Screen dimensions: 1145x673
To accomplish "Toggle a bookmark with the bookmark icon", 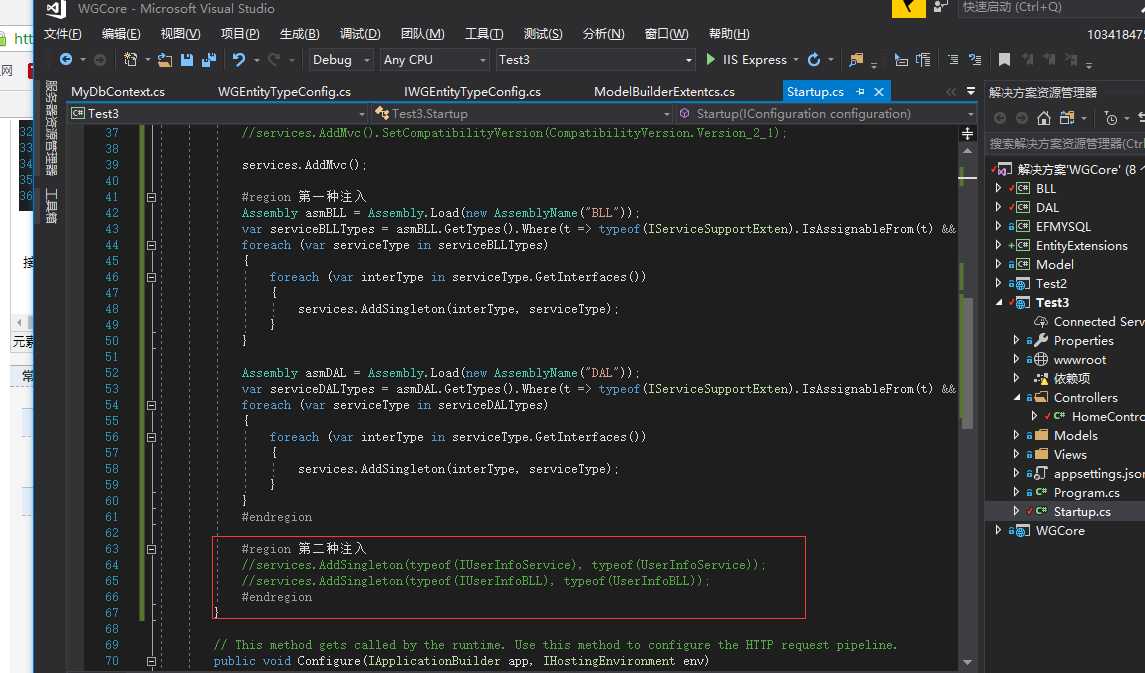I will (1005, 59).
